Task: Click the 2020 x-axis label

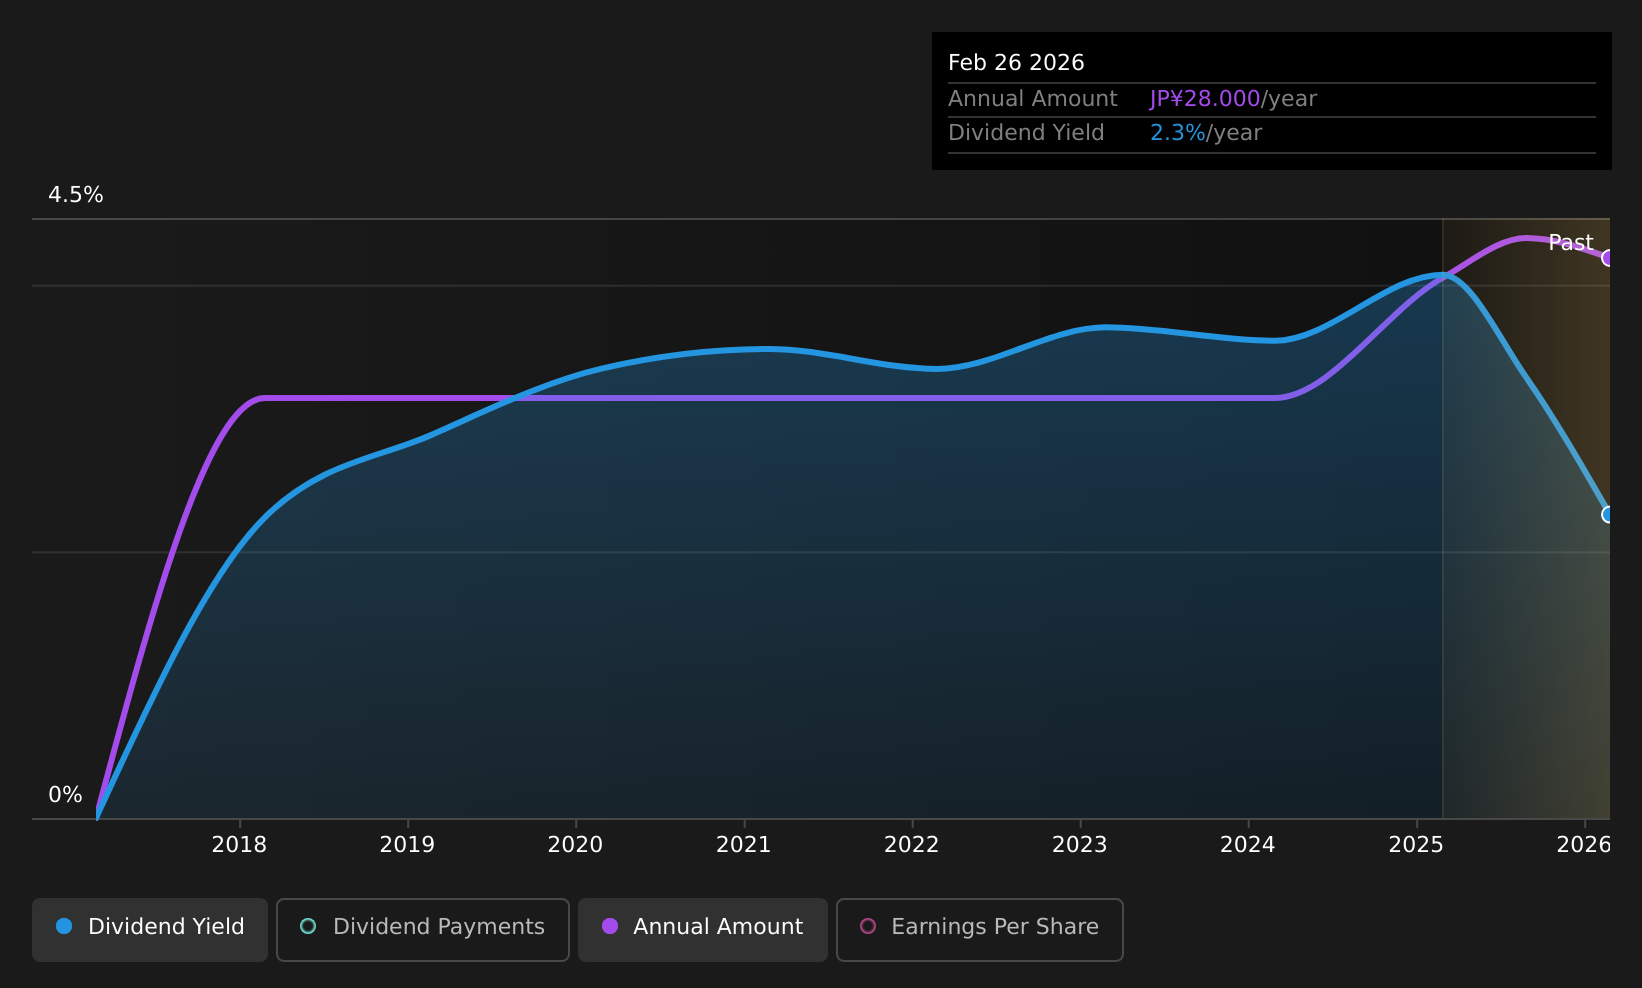Action: 575,845
